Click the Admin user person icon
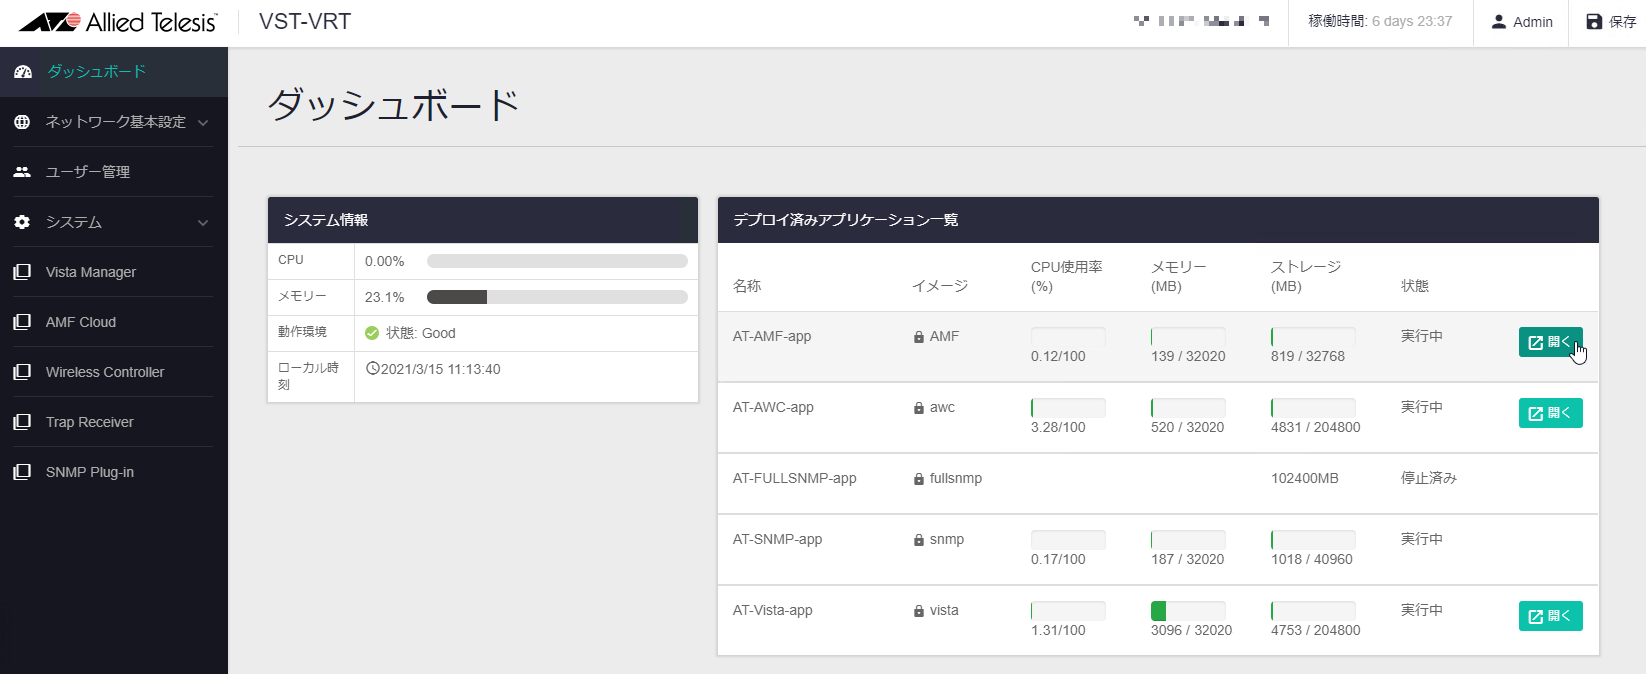Viewport: 1646px width, 674px height. 1498,22
